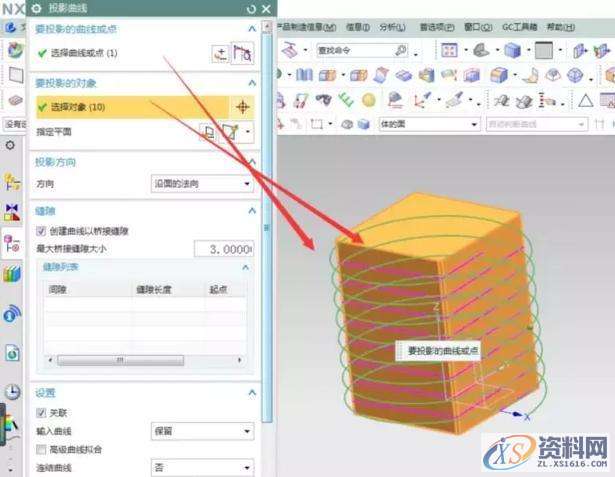Image resolution: width=615 pixels, height=477 pixels.
Task: Click the shaded cube rendering style icon
Action: tap(512, 50)
